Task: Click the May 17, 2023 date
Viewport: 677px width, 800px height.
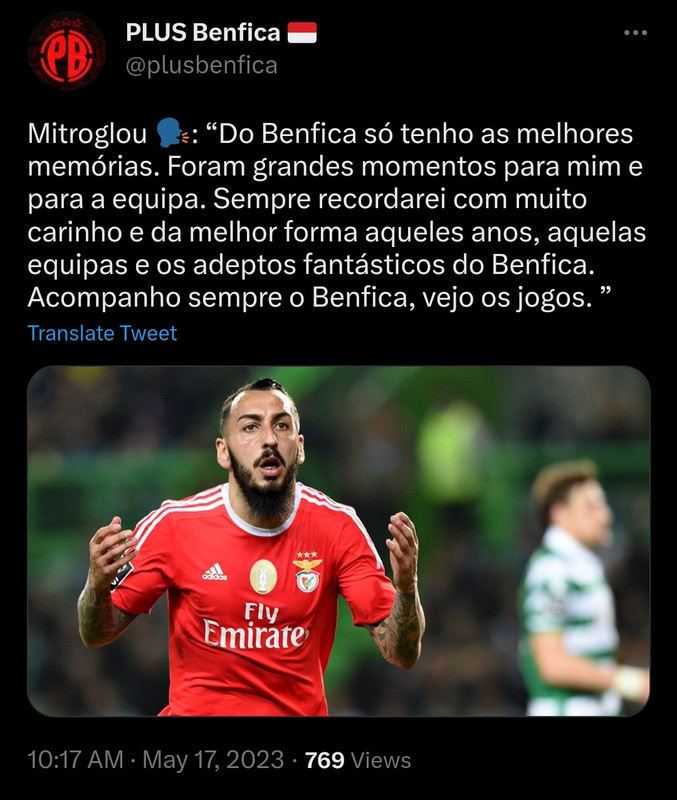Action: point(213,760)
